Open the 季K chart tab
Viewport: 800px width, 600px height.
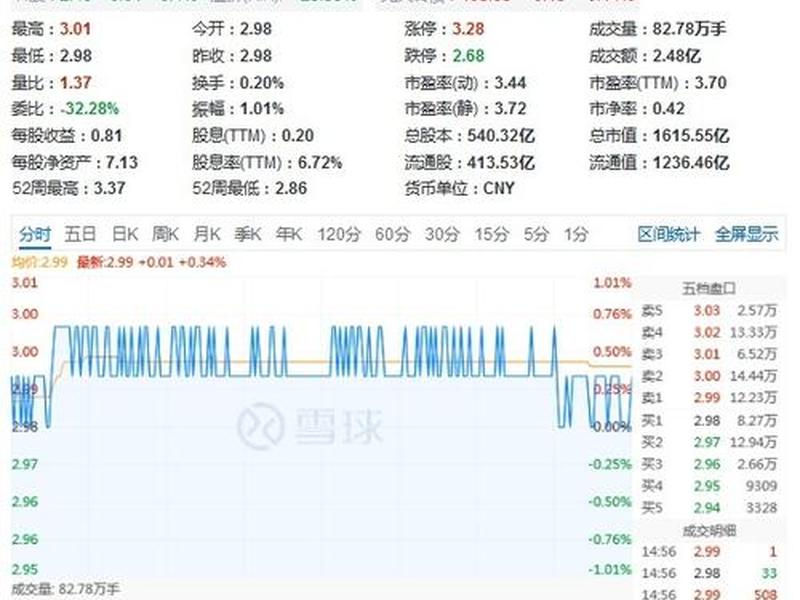pyautogui.click(x=247, y=234)
